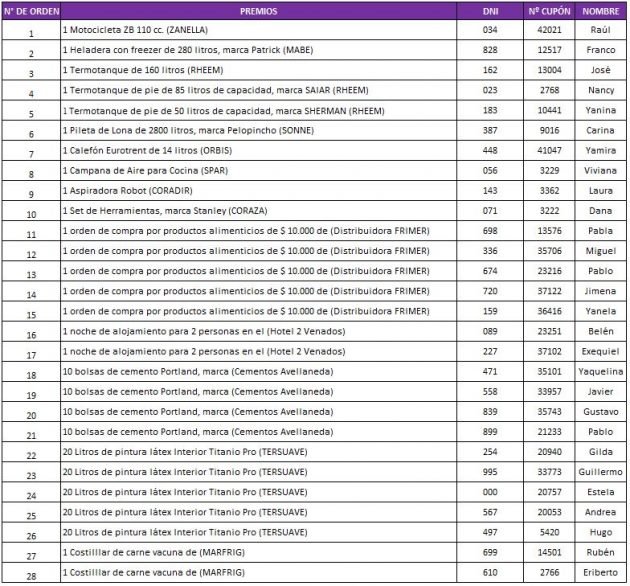The image size is (630, 586).
Task: Click the name Raúl
Action: pyautogui.click(x=600, y=30)
